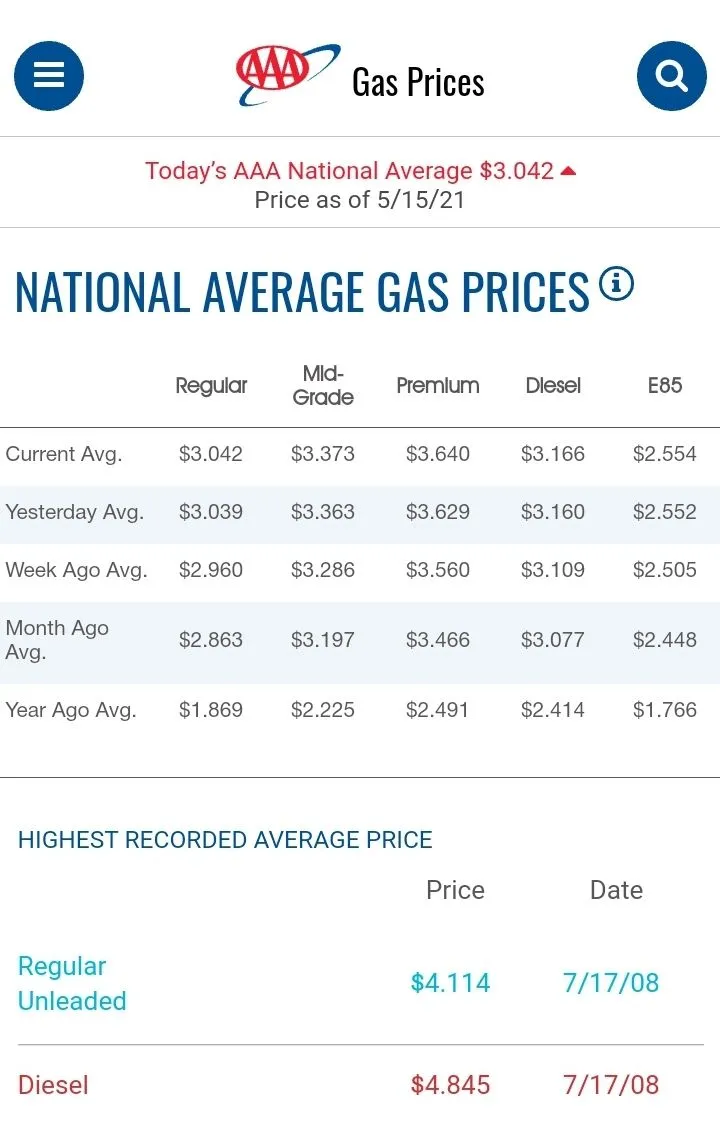The height and width of the screenshot is (1125, 720).
Task: Click the AAA logo
Action: 286,74
